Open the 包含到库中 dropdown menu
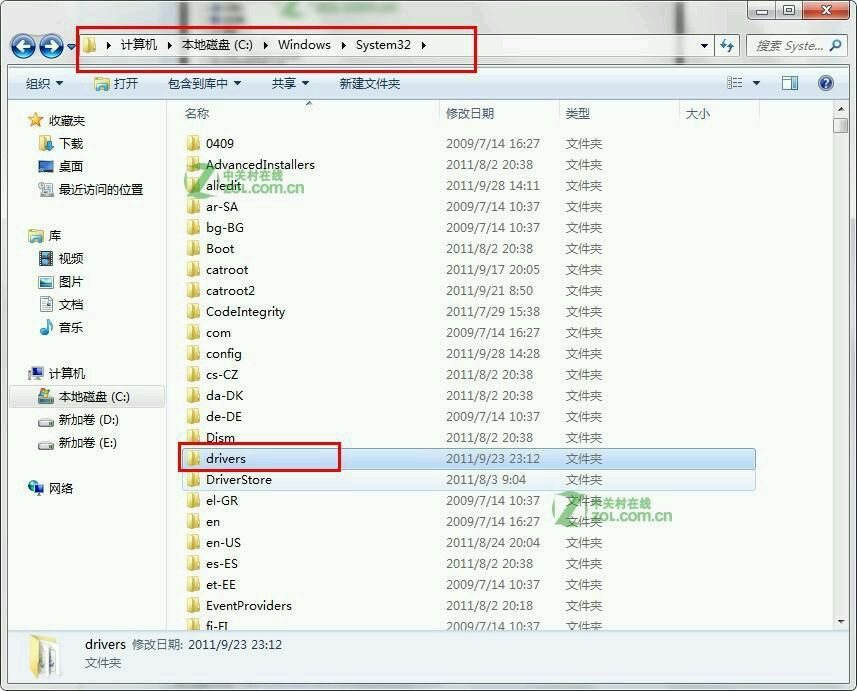This screenshot has width=857, height=691. click(204, 84)
